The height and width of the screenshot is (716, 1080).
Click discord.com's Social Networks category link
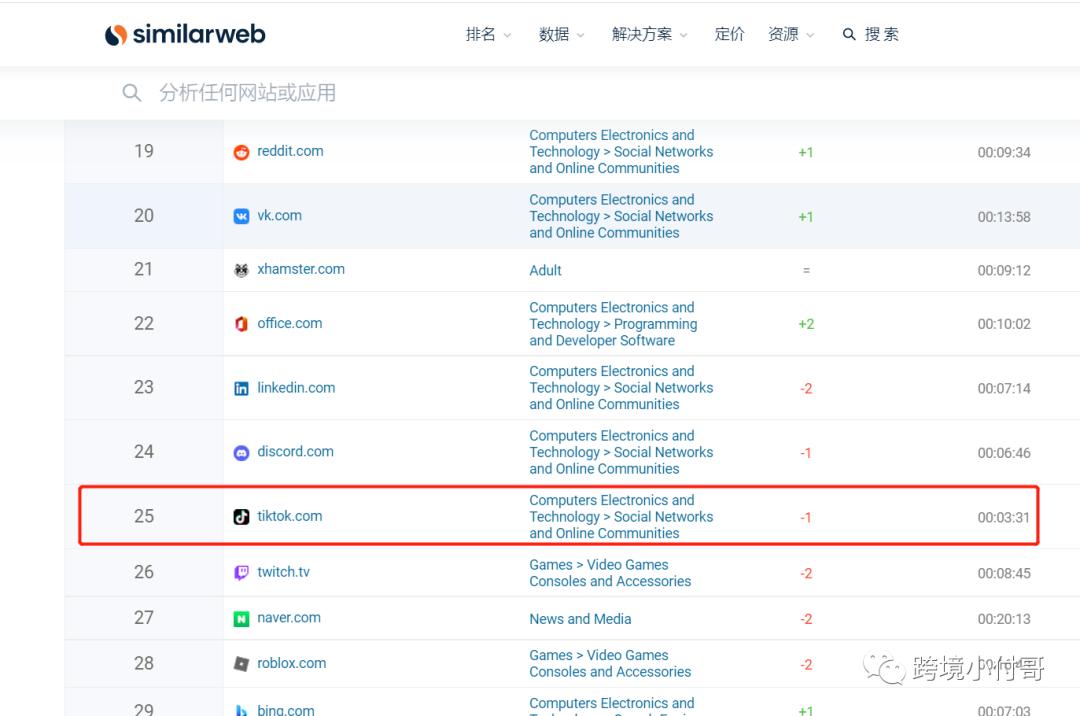tap(621, 452)
